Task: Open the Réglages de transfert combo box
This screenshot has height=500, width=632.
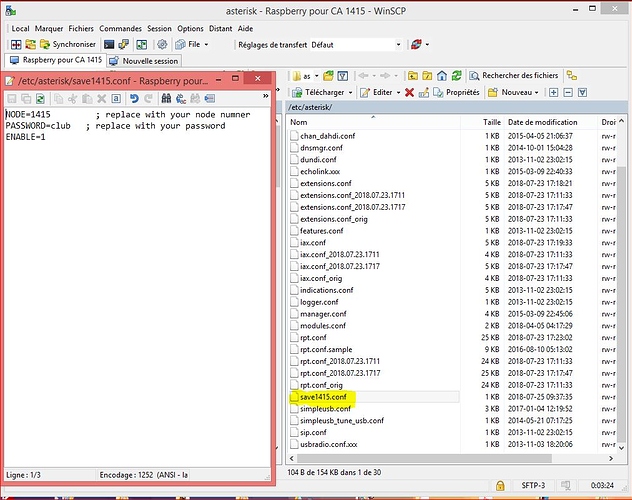Action: 356,45
